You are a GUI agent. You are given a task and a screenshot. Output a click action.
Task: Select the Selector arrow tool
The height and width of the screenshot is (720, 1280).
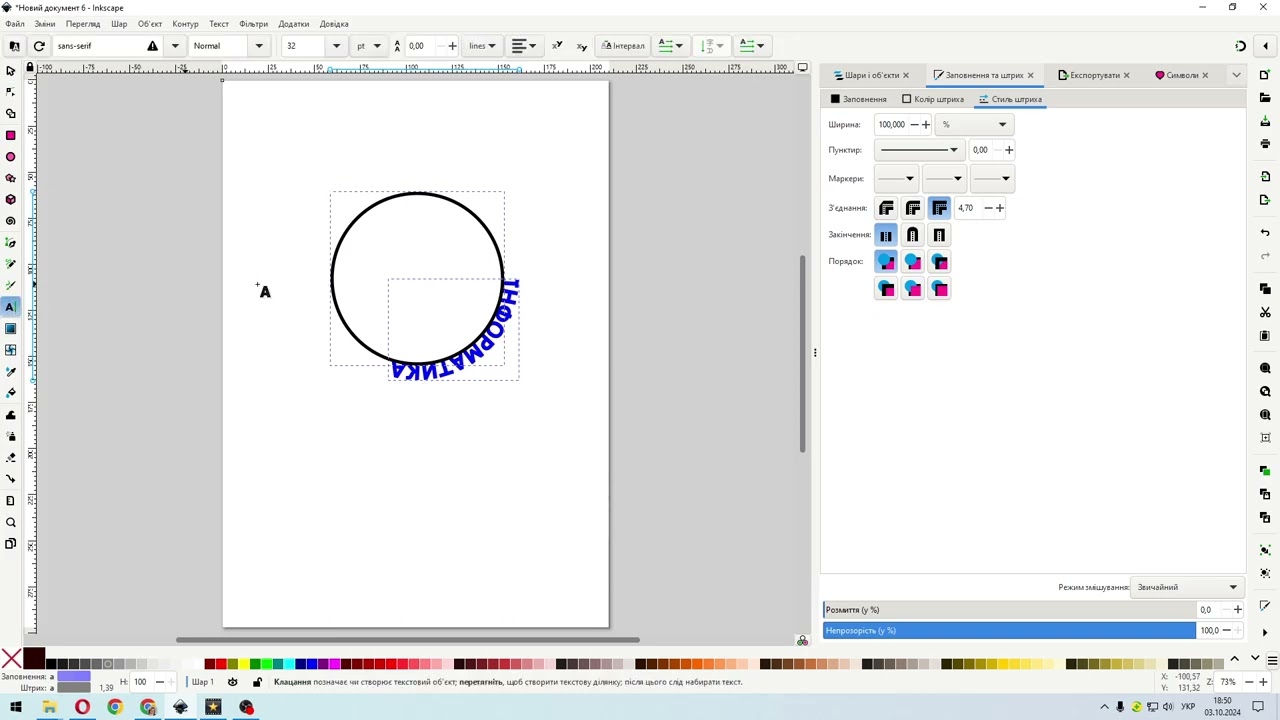11,71
